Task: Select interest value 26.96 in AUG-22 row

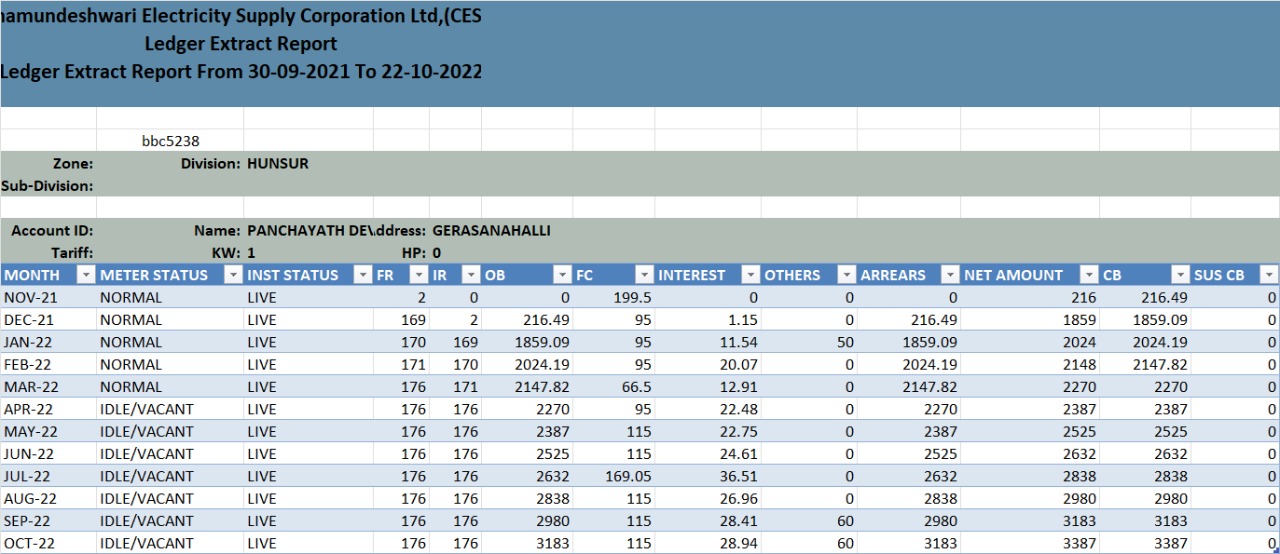Action: [x=708, y=498]
